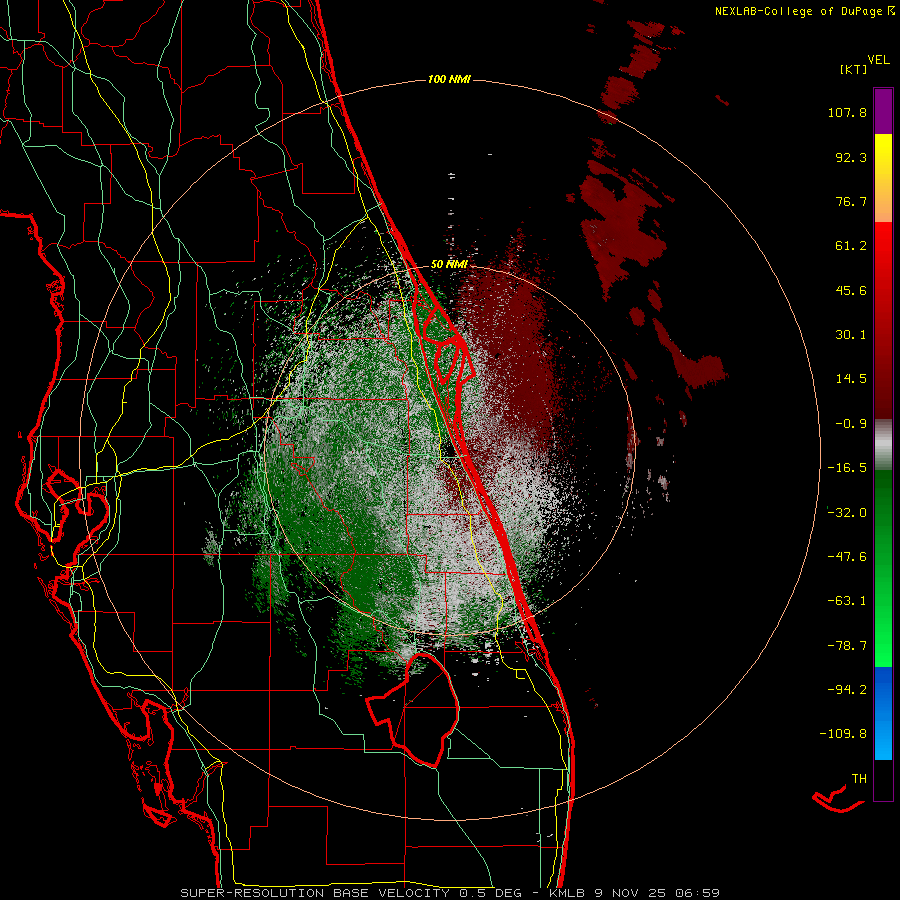Click the 30.1 legend value
The width and height of the screenshot is (900, 900).
(851, 335)
